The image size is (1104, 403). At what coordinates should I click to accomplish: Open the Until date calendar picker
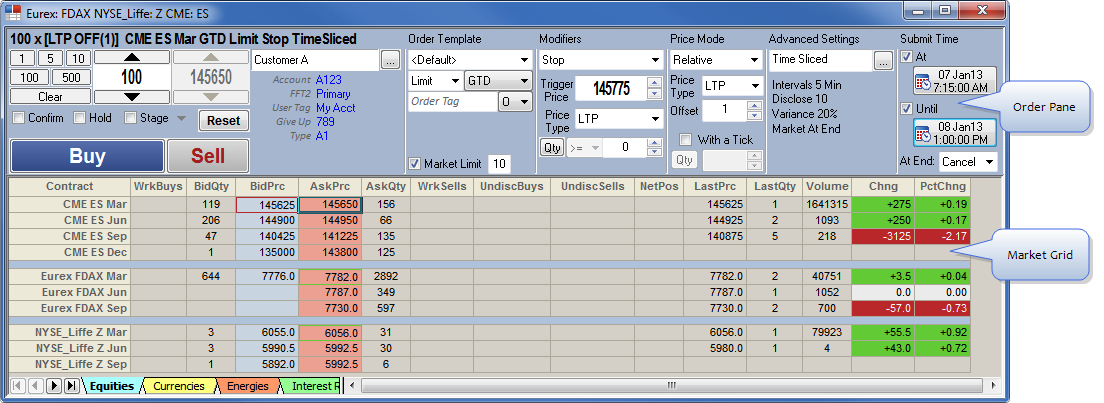[x=955, y=132]
